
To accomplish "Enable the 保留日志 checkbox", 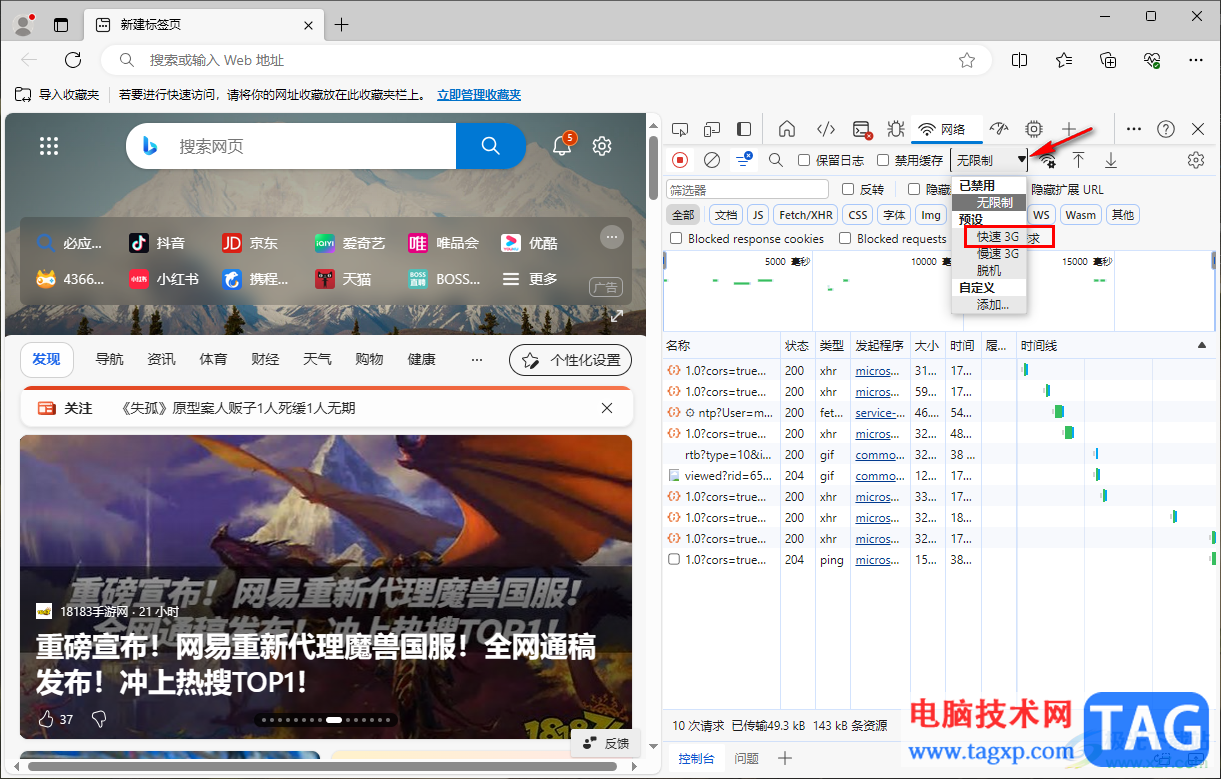I will pyautogui.click(x=804, y=160).
